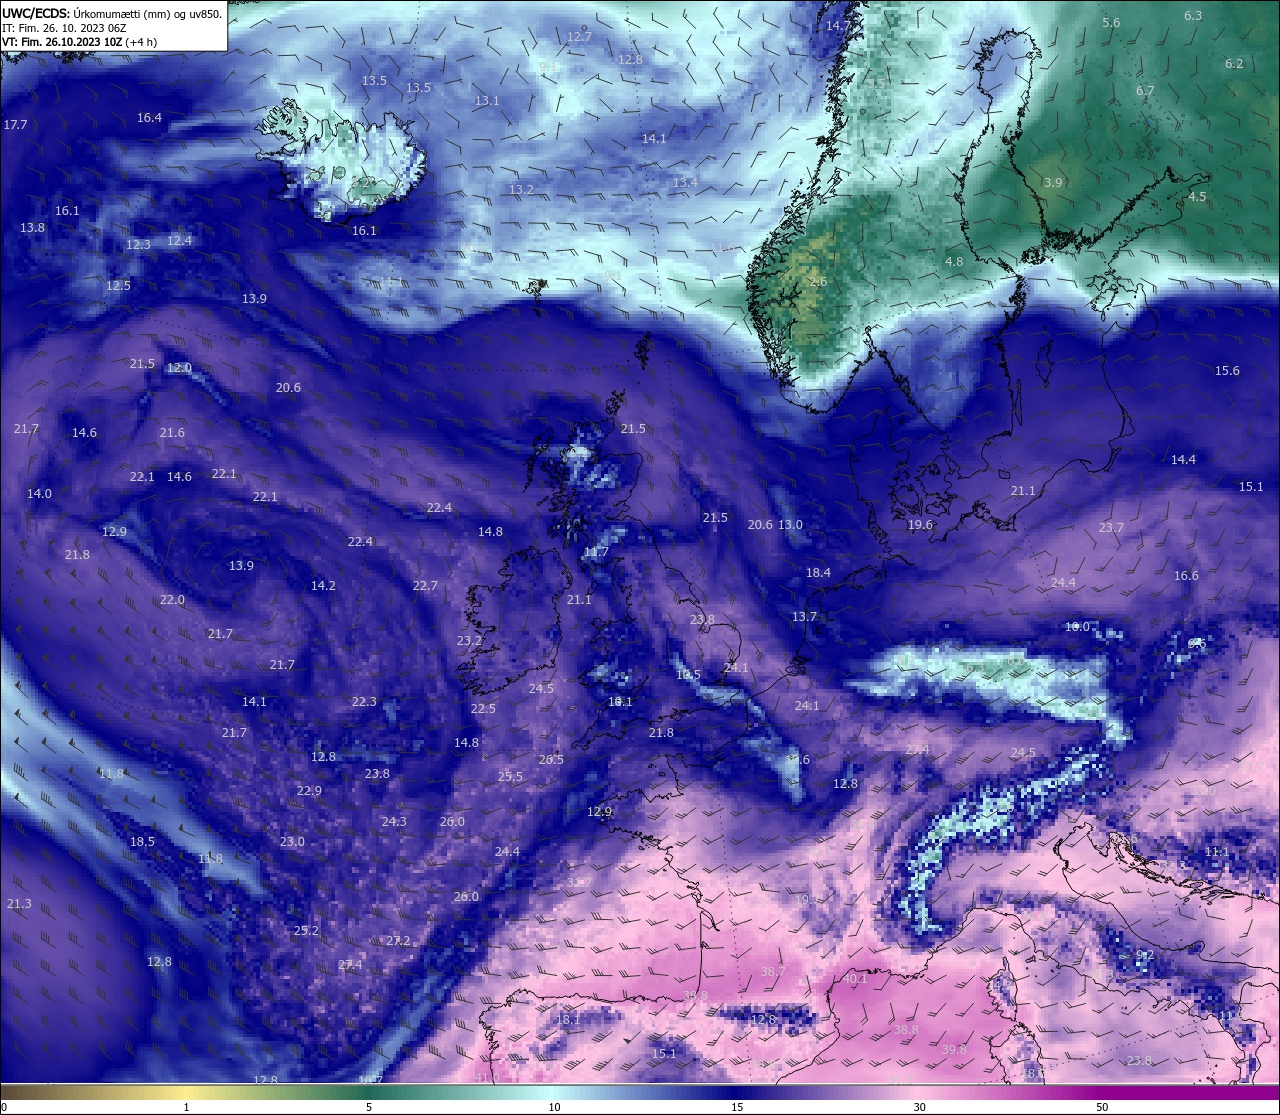1280x1115 pixels.
Task: Click the 13.4 value label
Action: click(685, 183)
